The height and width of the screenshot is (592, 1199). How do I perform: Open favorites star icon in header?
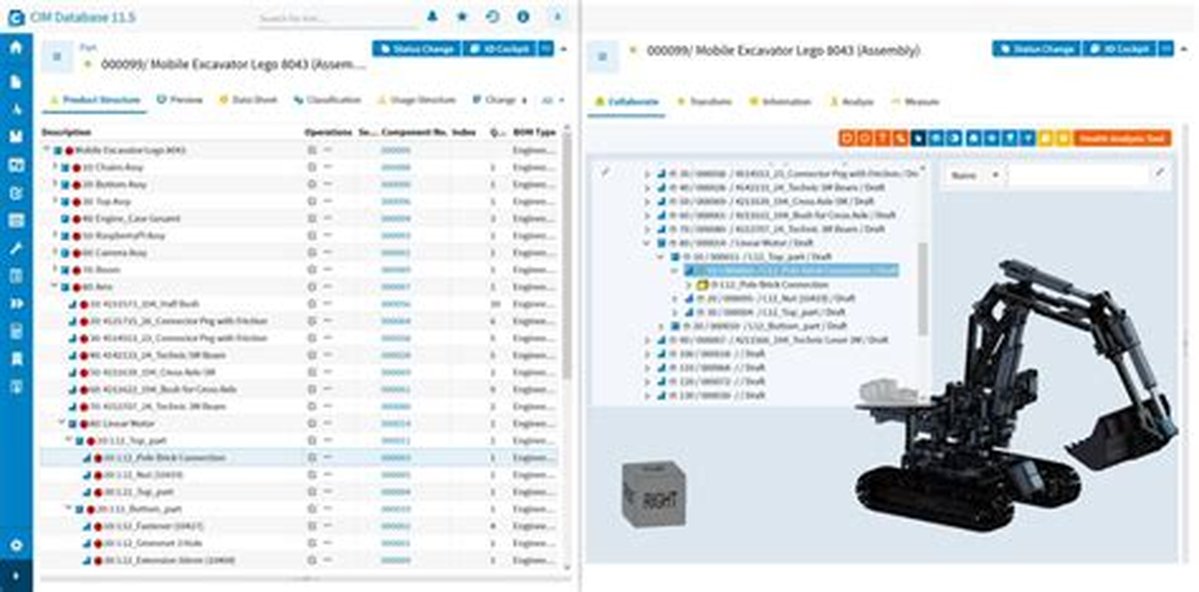pyautogui.click(x=462, y=16)
